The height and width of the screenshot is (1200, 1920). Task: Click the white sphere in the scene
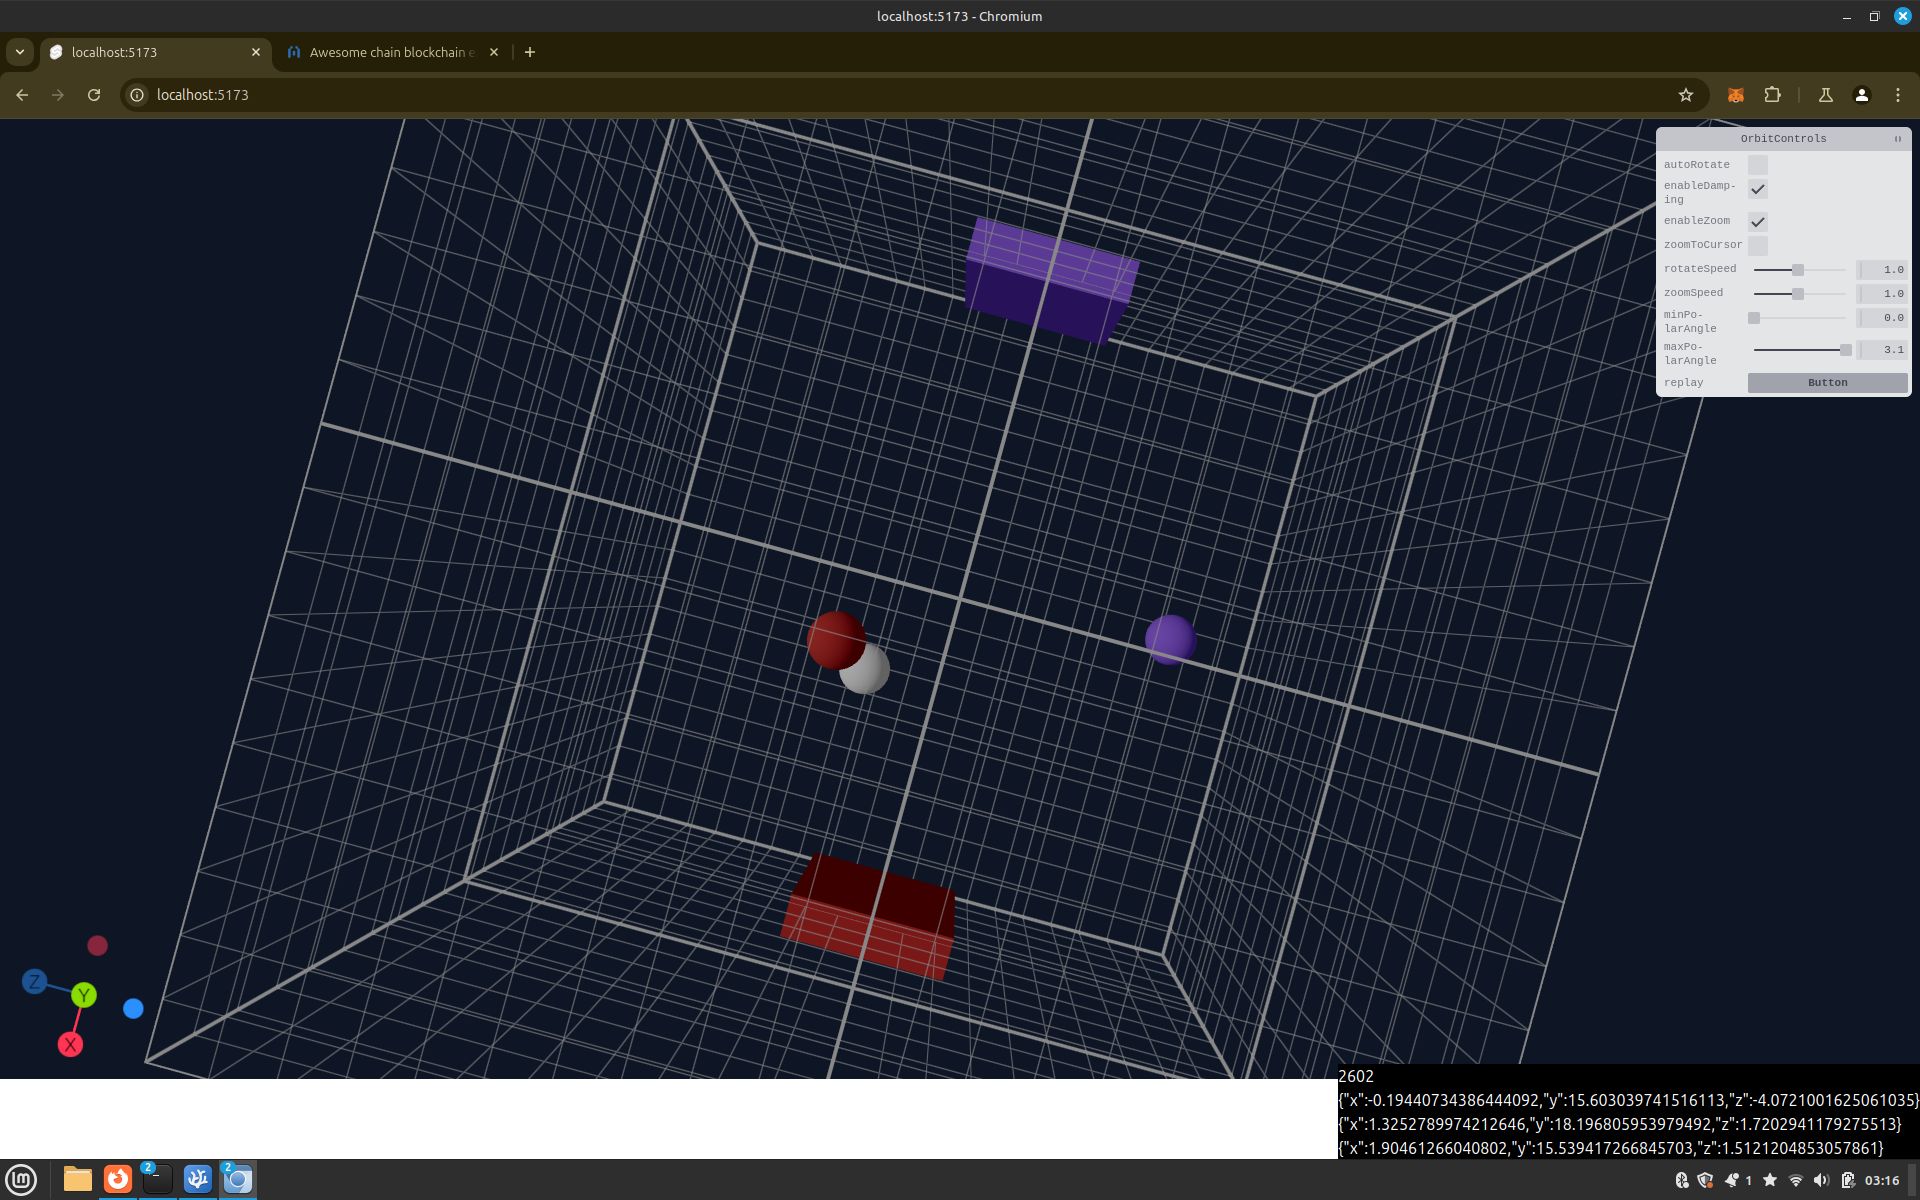click(870, 675)
